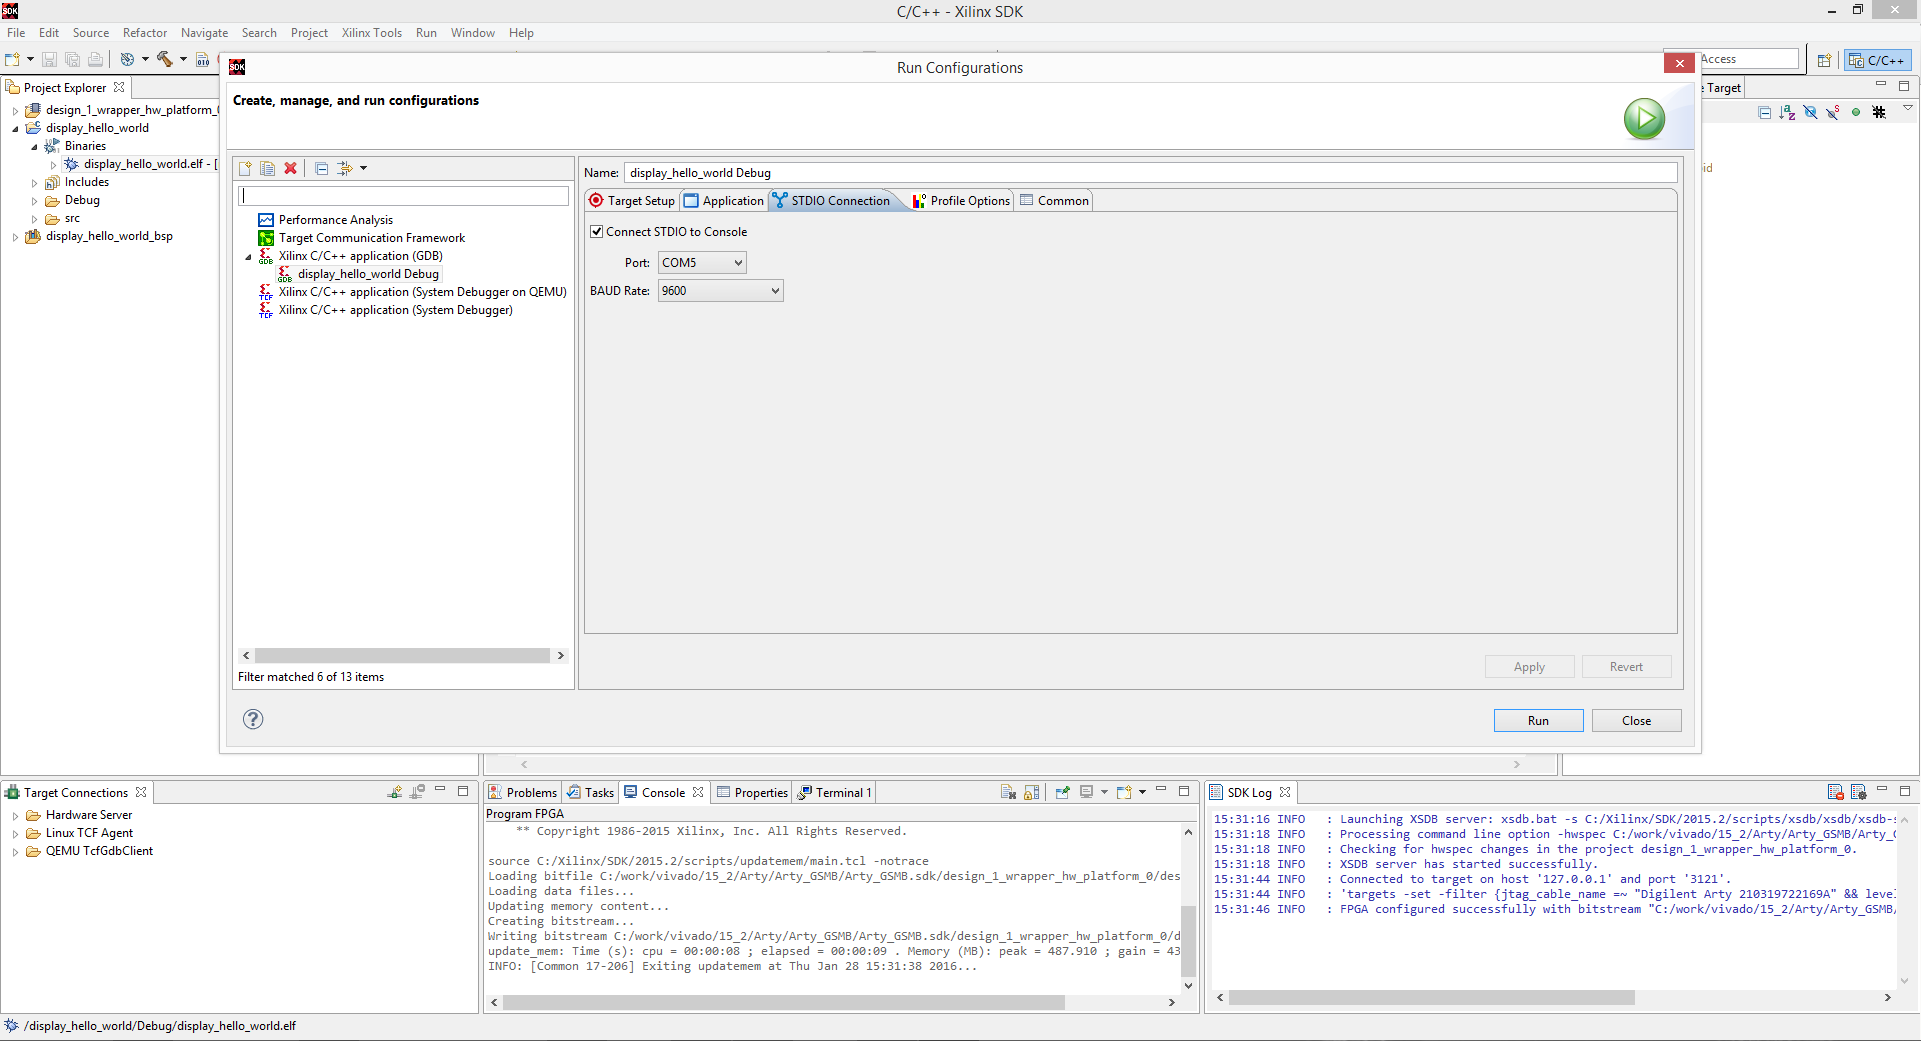Expand the Hardware Server tree node
The image size is (1921, 1041).
15,816
